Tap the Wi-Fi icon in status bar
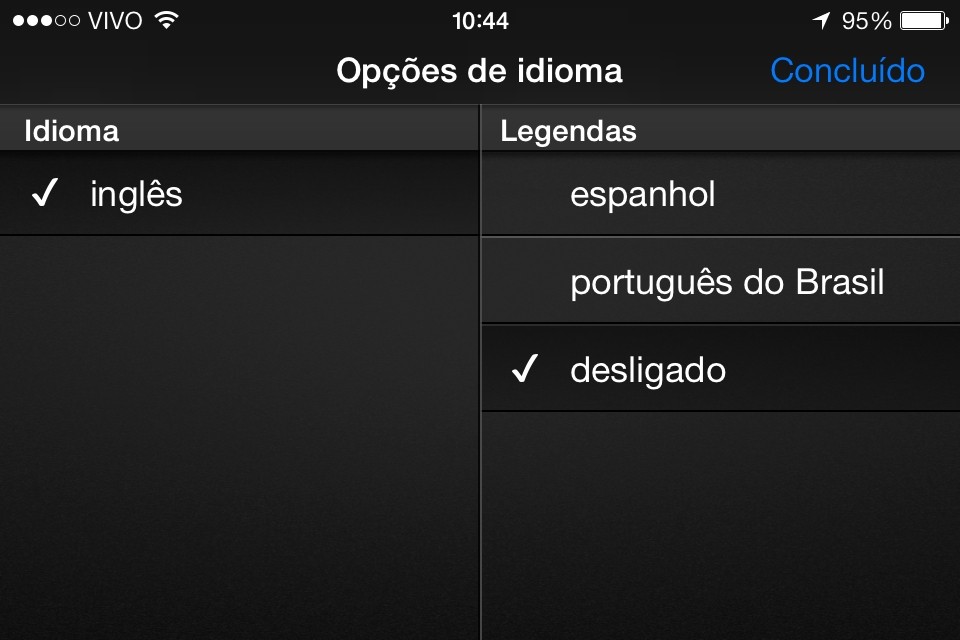Viewport: 960px width, 640px height. pos(167,20)
